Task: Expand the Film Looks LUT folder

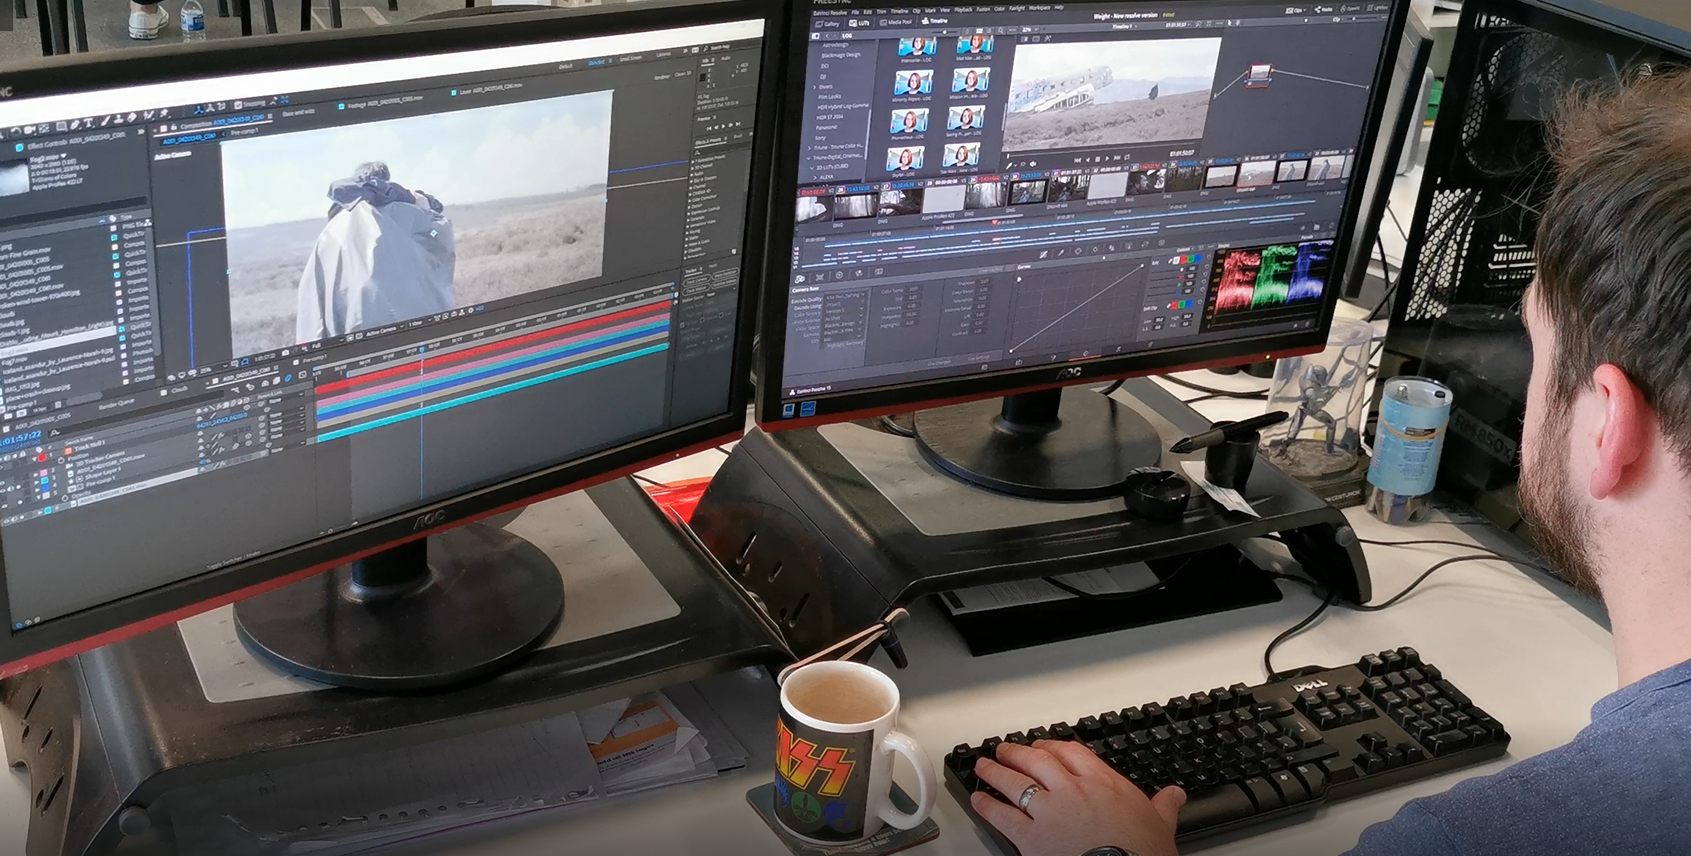Action: [x=829, y=97]
